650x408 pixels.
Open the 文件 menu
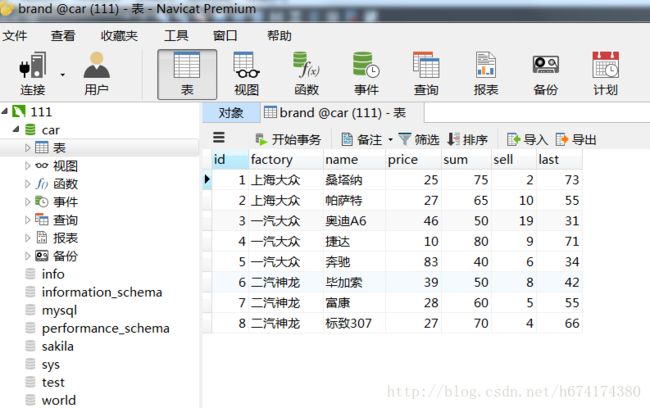[15, 36]
